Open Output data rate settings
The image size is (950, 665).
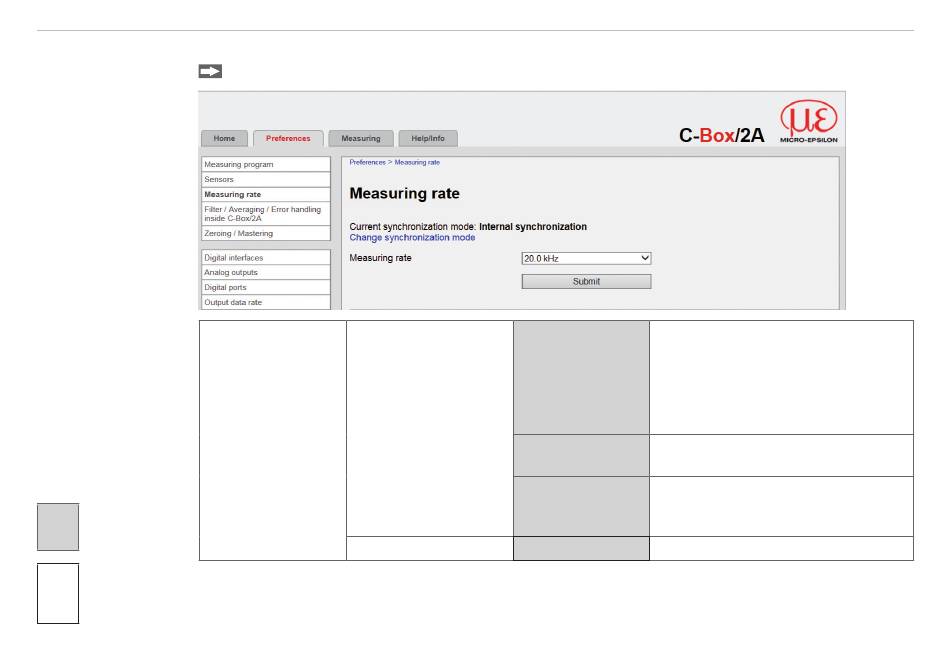266,302
